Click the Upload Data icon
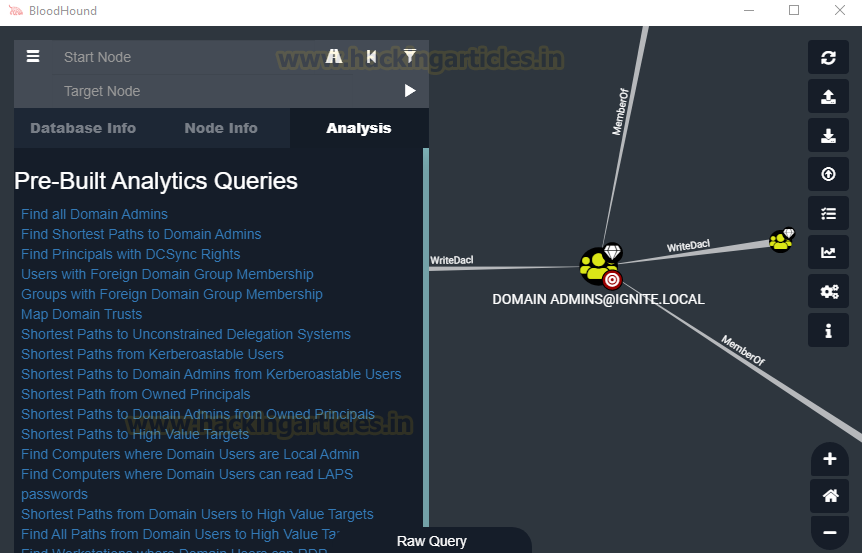Image resolution: width=862 pixels, height=553 pixels. [x=828, y=174]
